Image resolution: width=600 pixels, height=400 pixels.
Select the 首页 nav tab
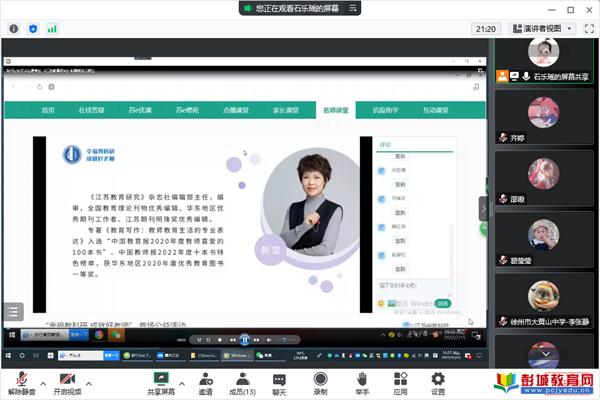click(x=48, y=110)
